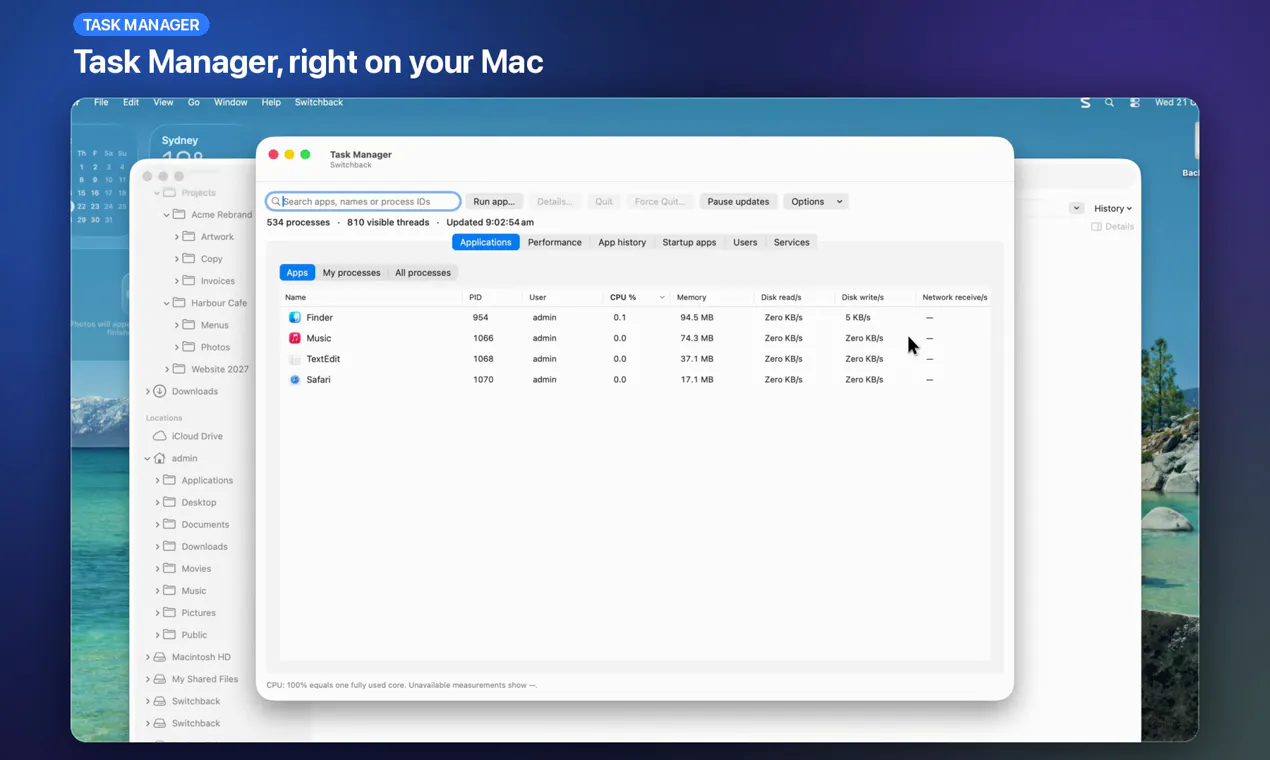Image resolution: width=1270 pixels, height=760 pixels.
Task: Sort by the CPU % column header
Action: [635, 297]
